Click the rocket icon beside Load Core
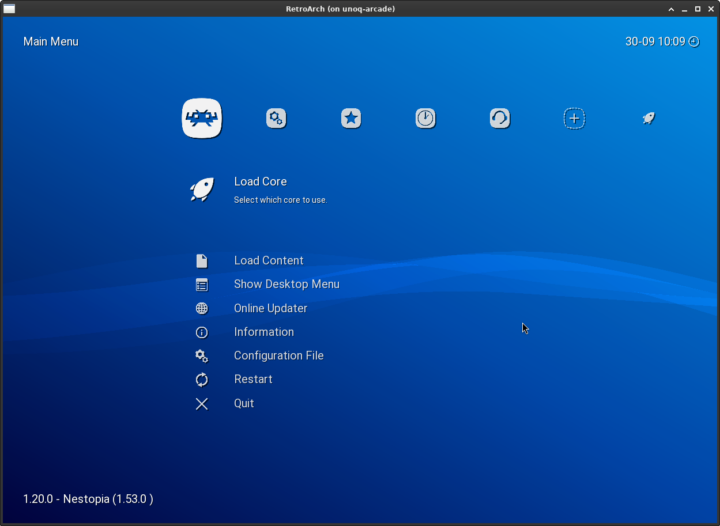The height and width of the screenshot is (526, 720). [x=202, y=189]
